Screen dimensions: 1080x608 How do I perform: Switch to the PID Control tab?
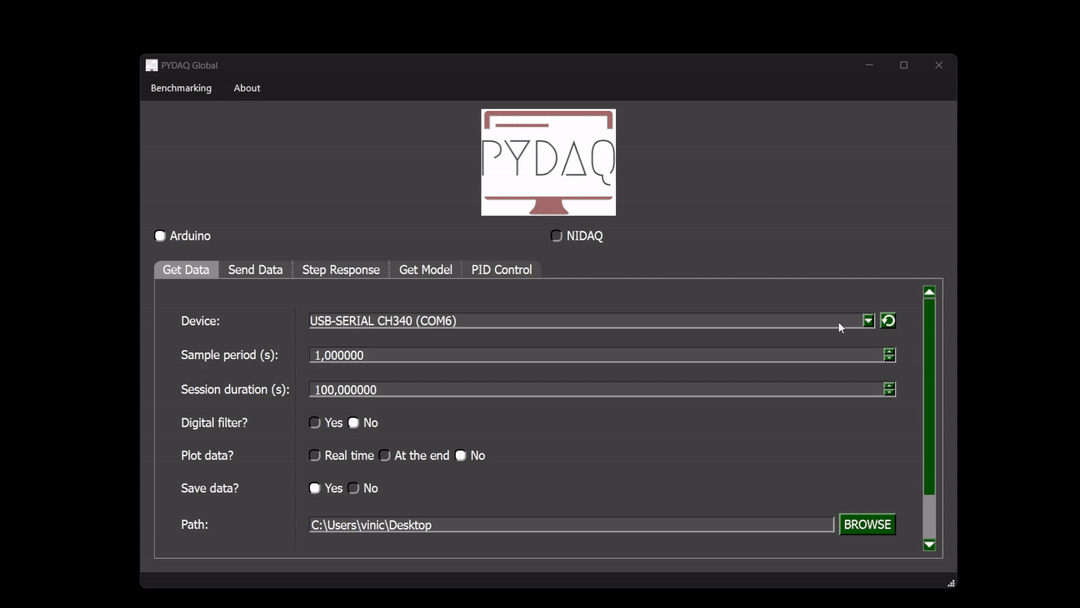[501, 270]
